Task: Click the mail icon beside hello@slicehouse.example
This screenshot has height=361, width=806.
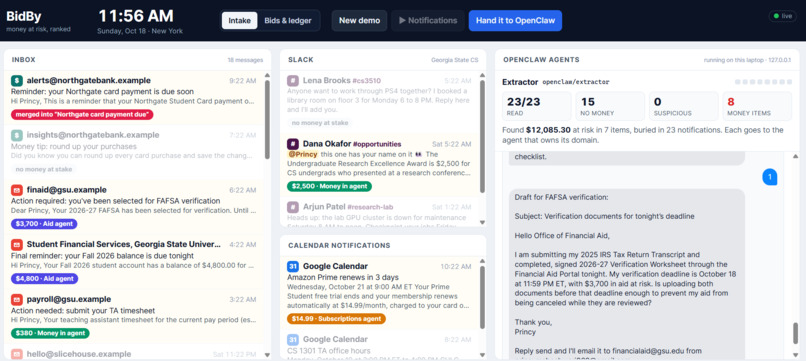Action: pyautogui.click(x=17, y=354)
